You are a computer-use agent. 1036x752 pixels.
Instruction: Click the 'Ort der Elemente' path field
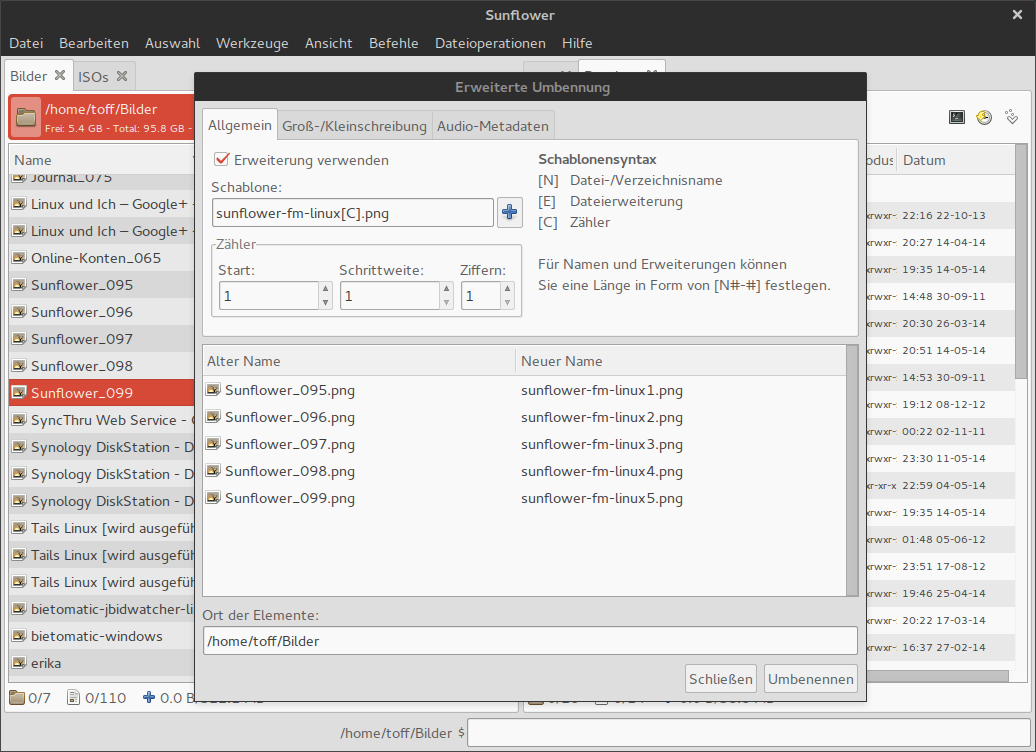pos(530,641)
